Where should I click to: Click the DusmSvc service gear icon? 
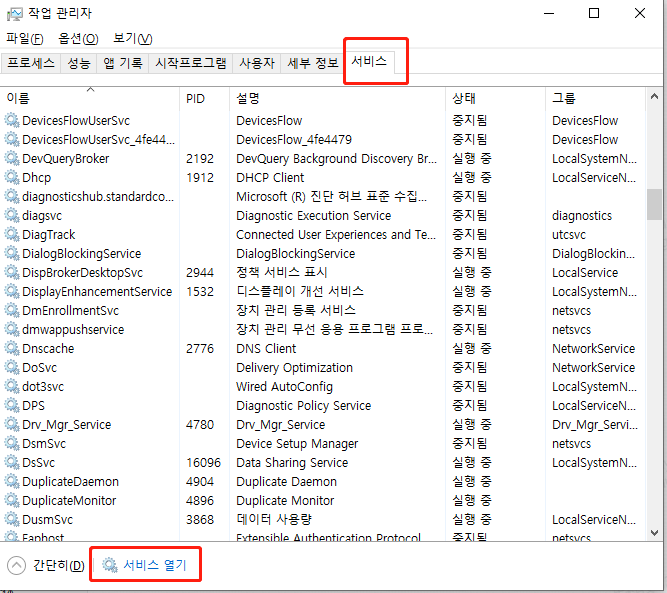click(x=12, y=519)
